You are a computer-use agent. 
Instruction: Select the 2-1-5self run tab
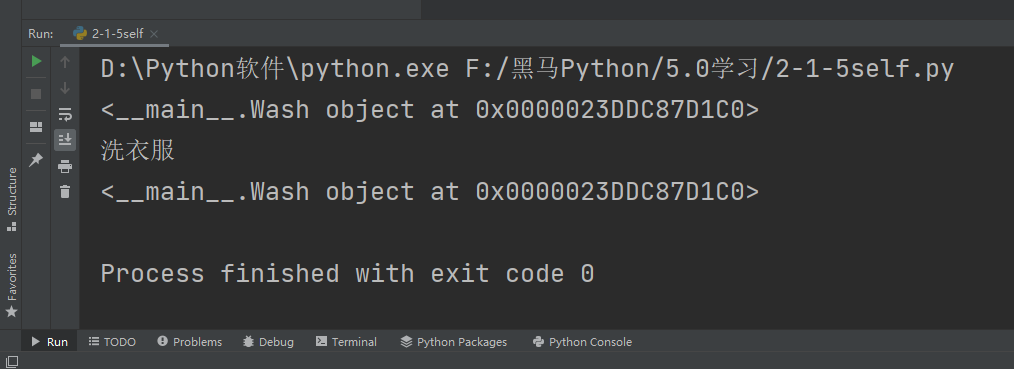coord(108,34)
